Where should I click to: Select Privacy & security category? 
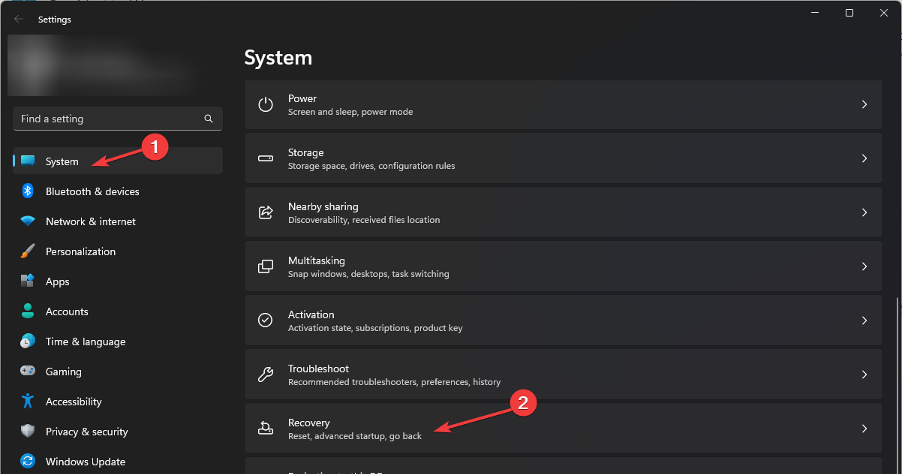[118, 431]
